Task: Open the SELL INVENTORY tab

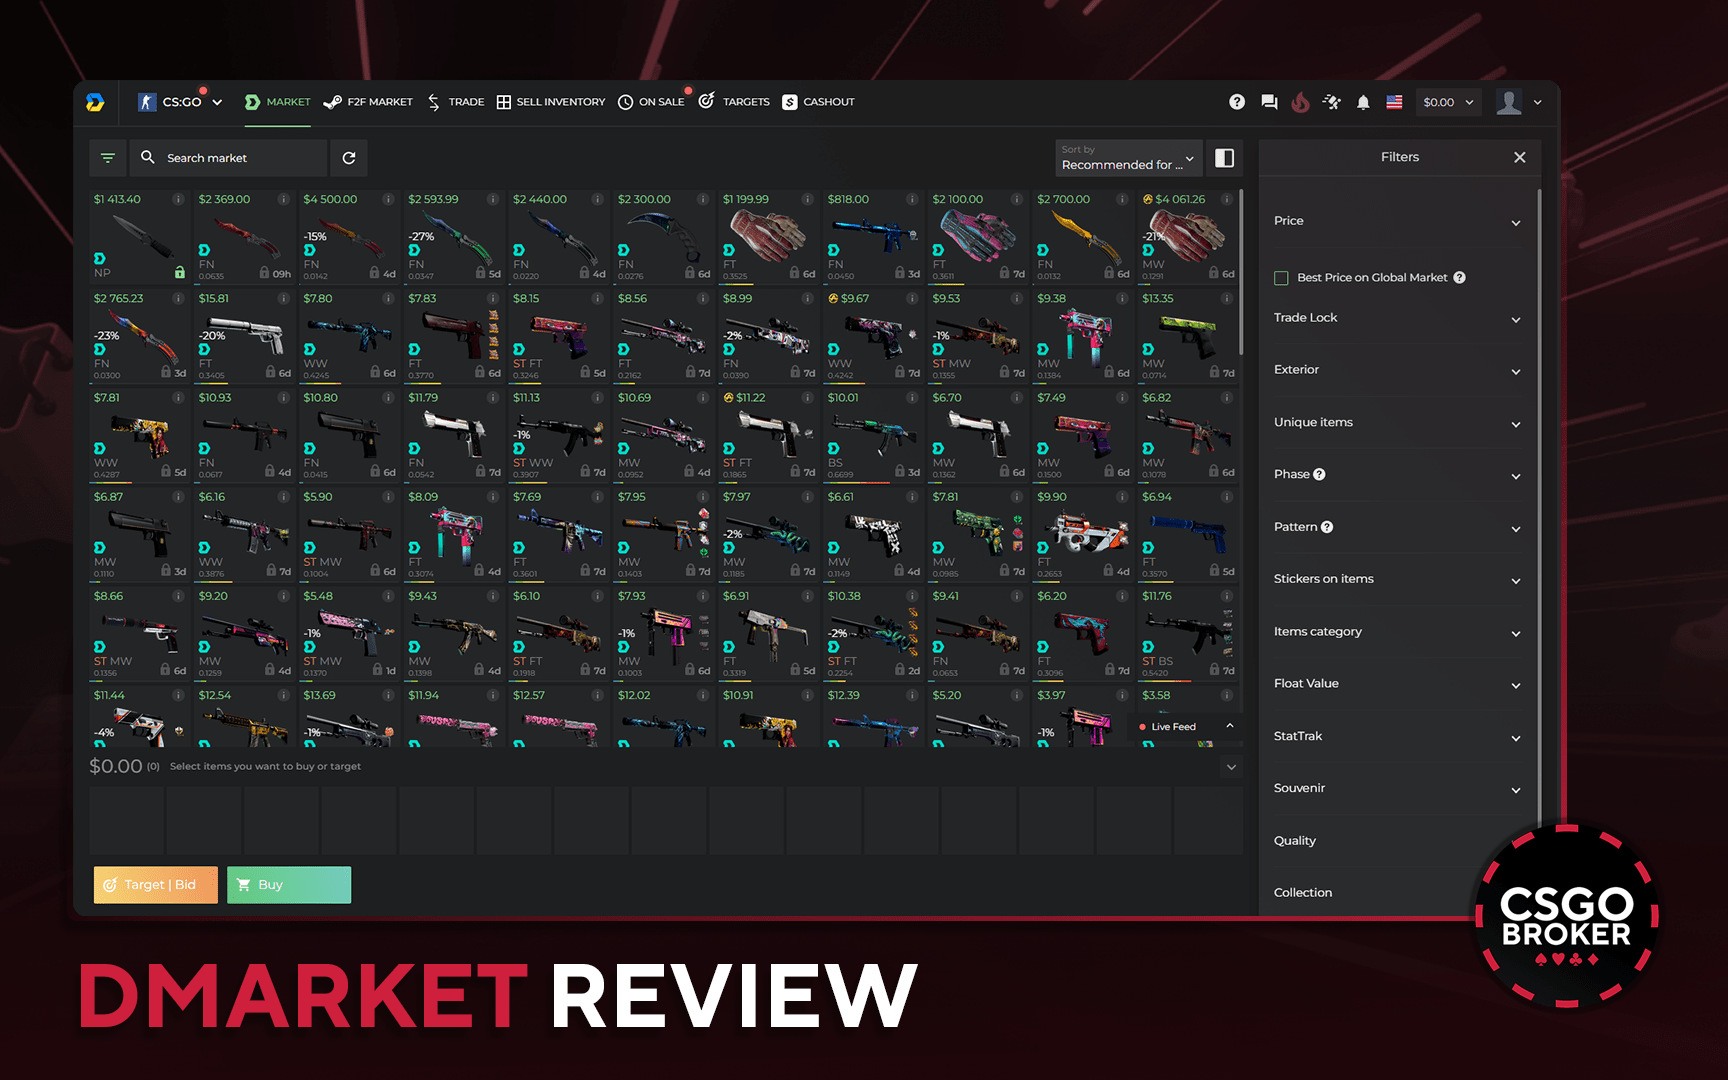Action: [x=551, y=101]
